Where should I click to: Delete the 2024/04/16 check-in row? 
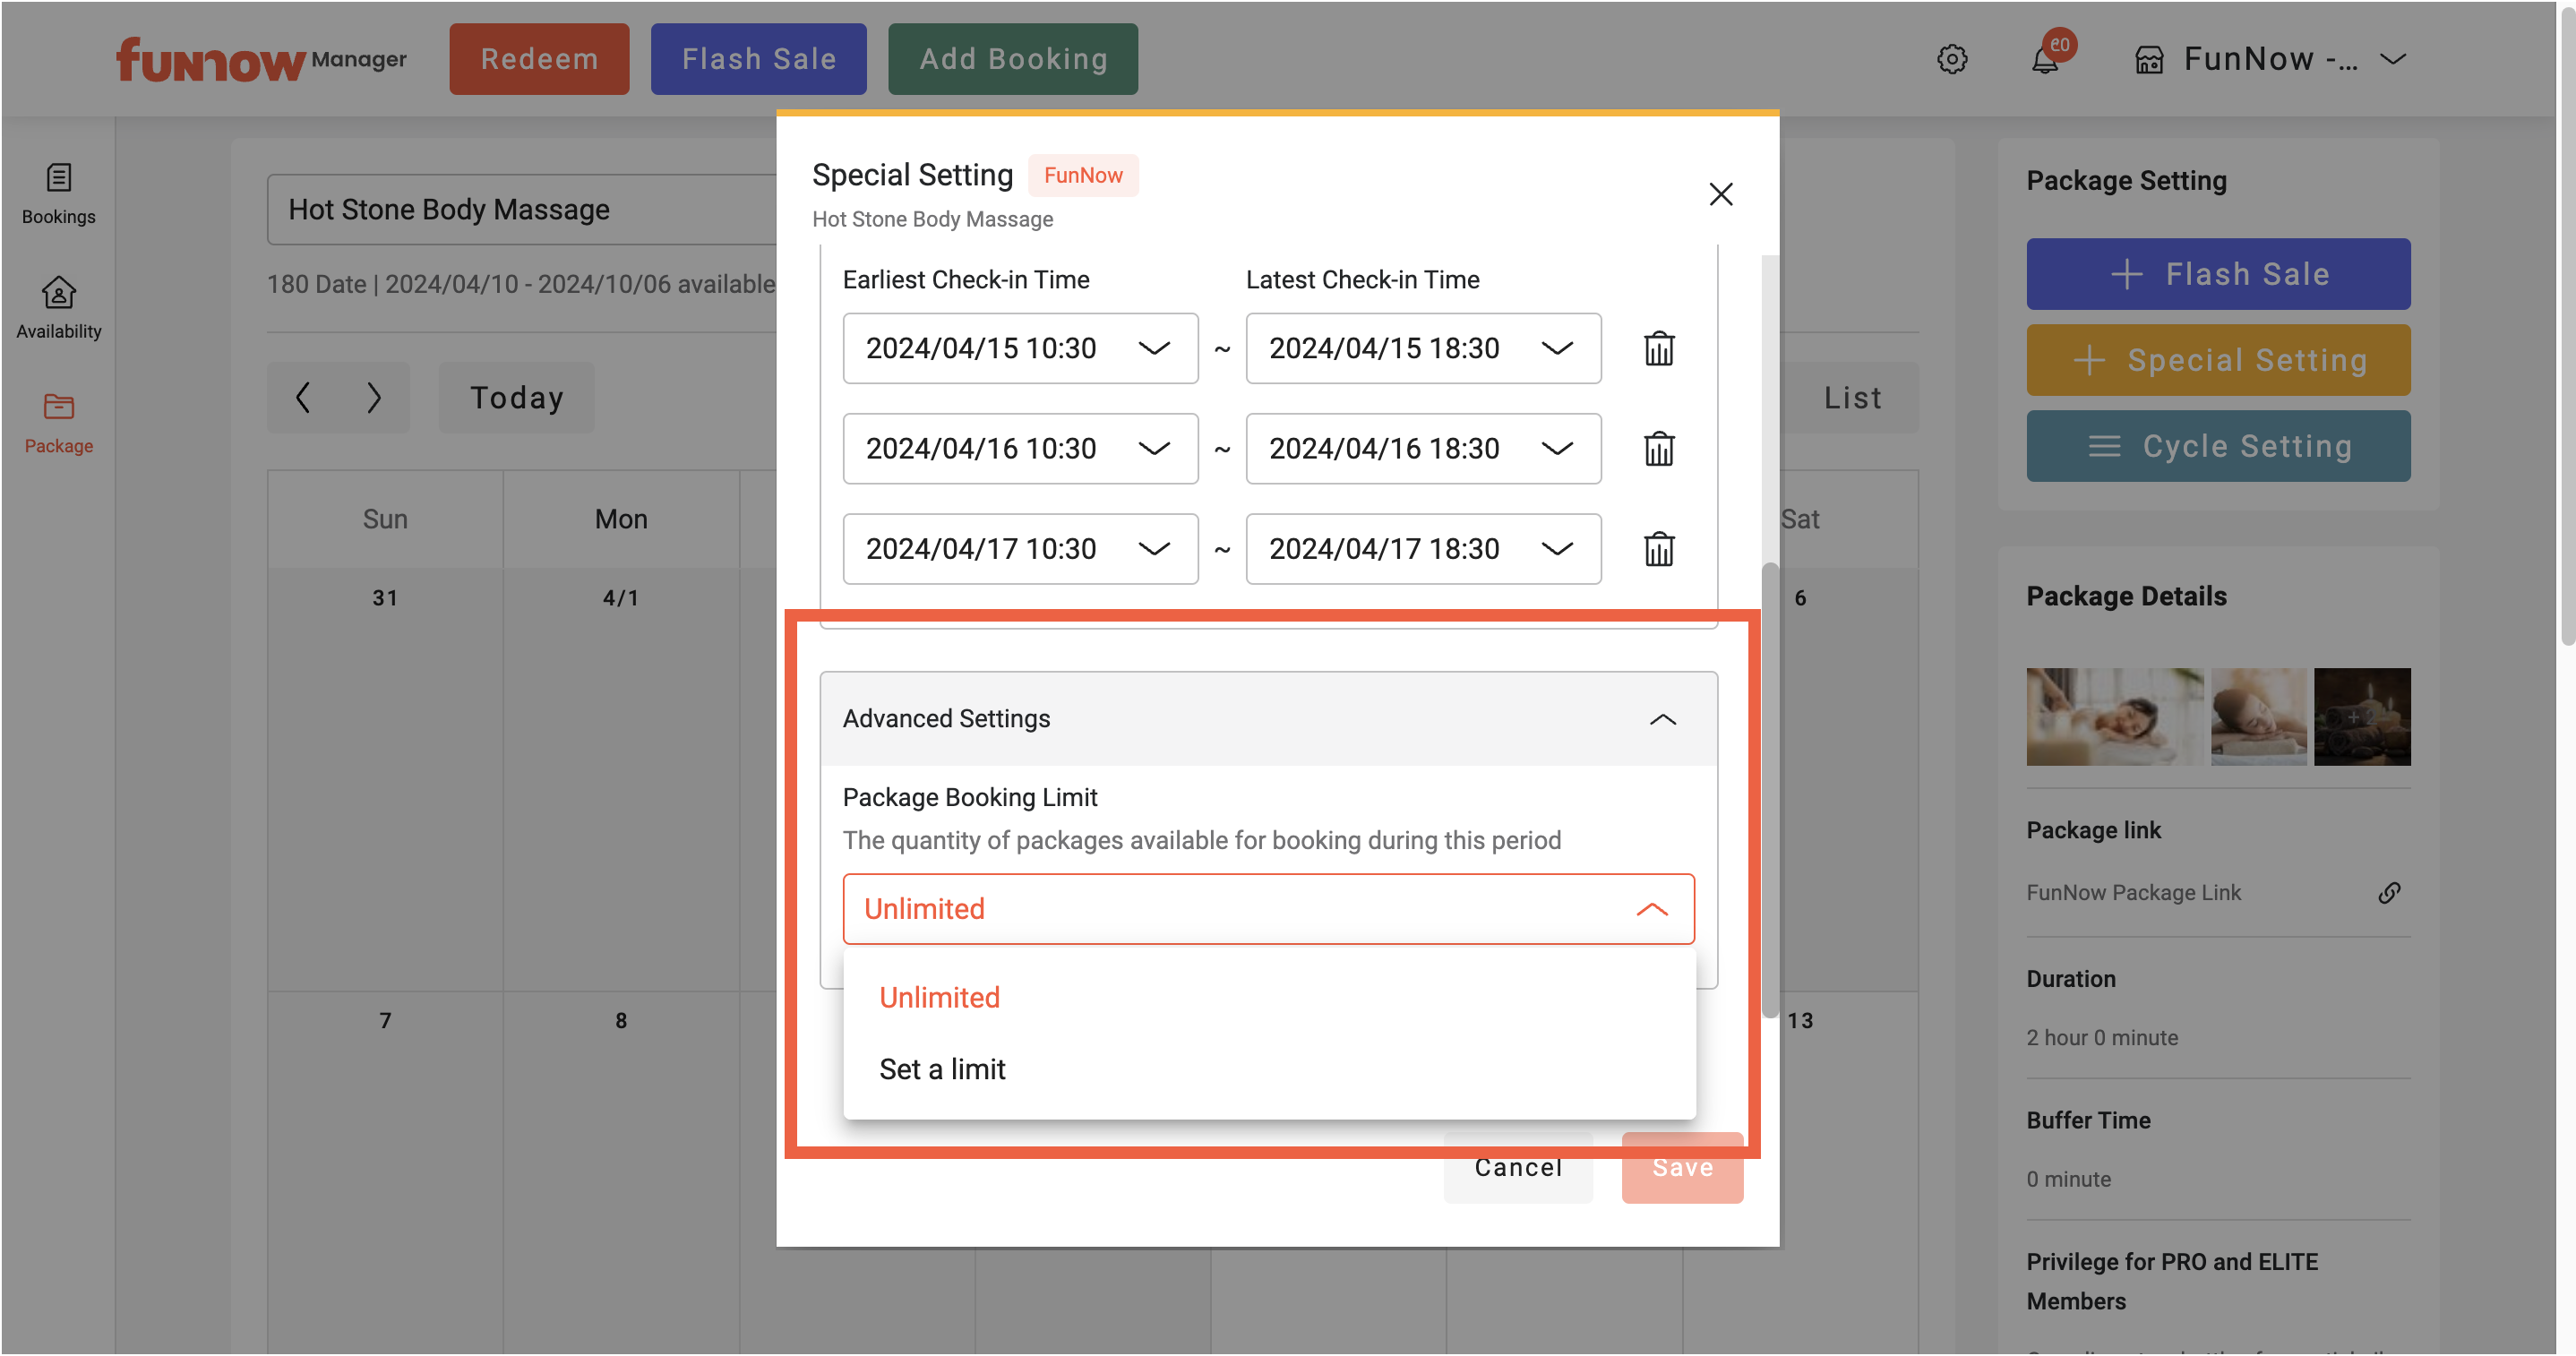coord(1659,448)
